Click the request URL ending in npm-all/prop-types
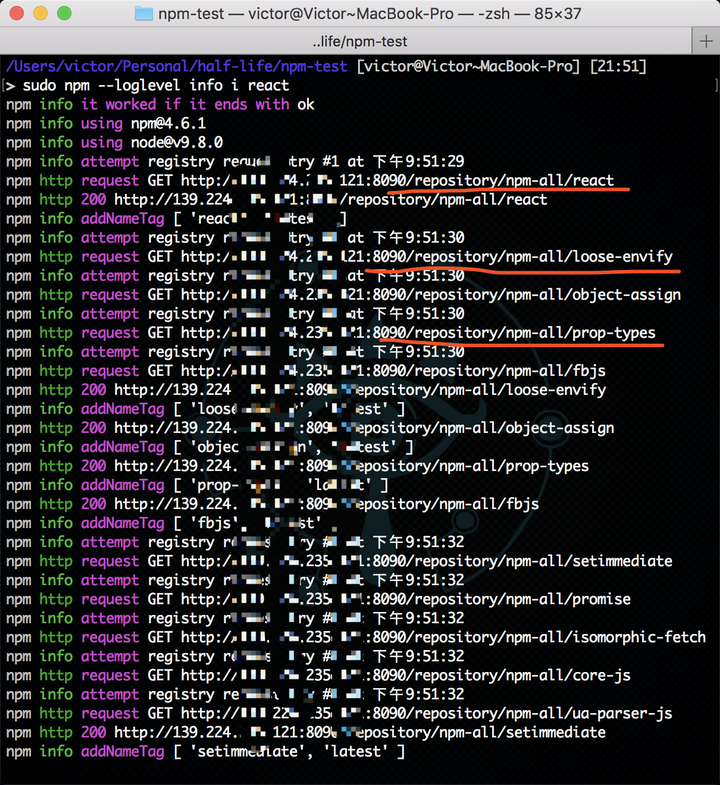This screenshot has height=785, width=720. pos(418,332)
